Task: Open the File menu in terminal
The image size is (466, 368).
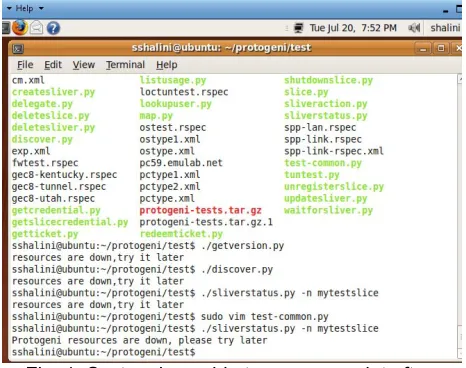Action: [25, 65]
